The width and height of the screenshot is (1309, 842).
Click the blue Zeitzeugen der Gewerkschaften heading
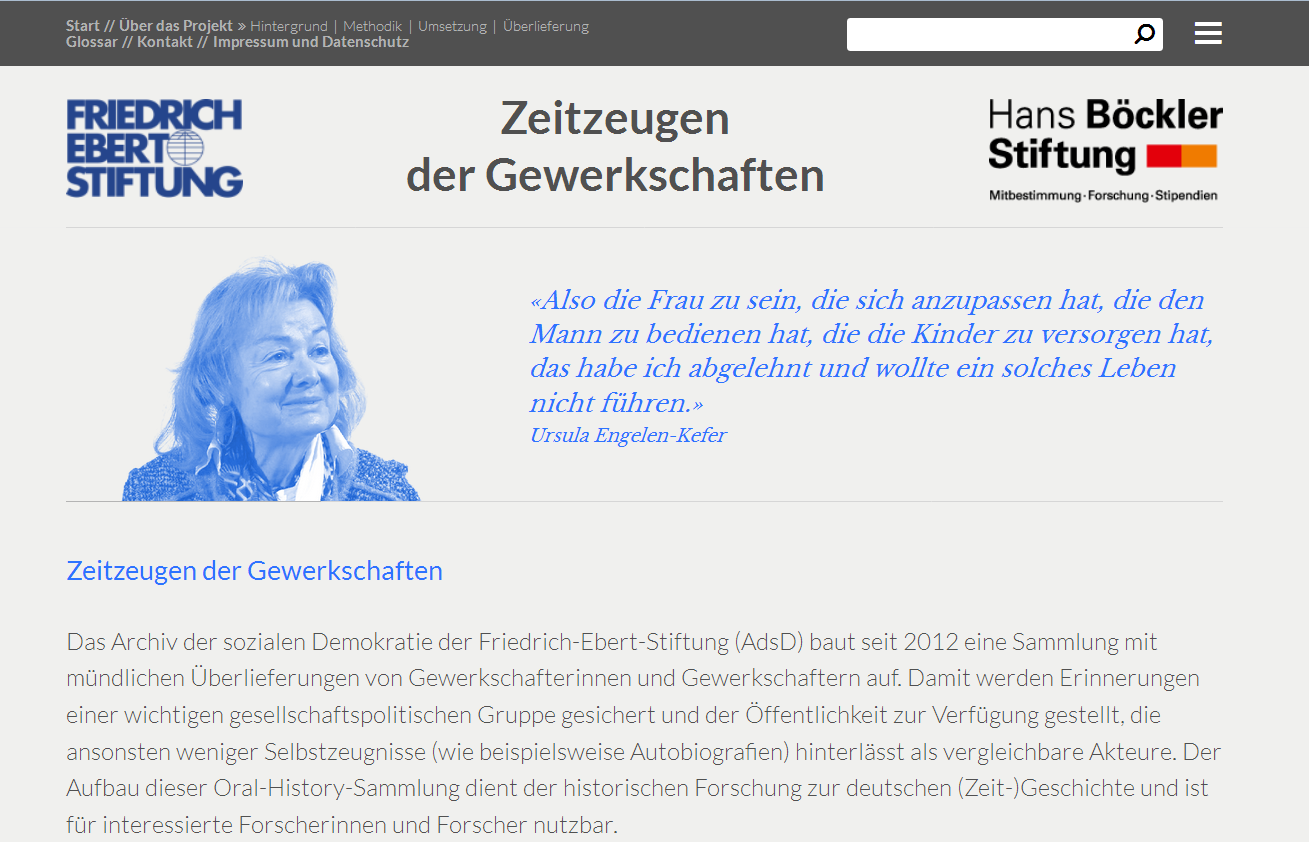click(x=254, y=571)
